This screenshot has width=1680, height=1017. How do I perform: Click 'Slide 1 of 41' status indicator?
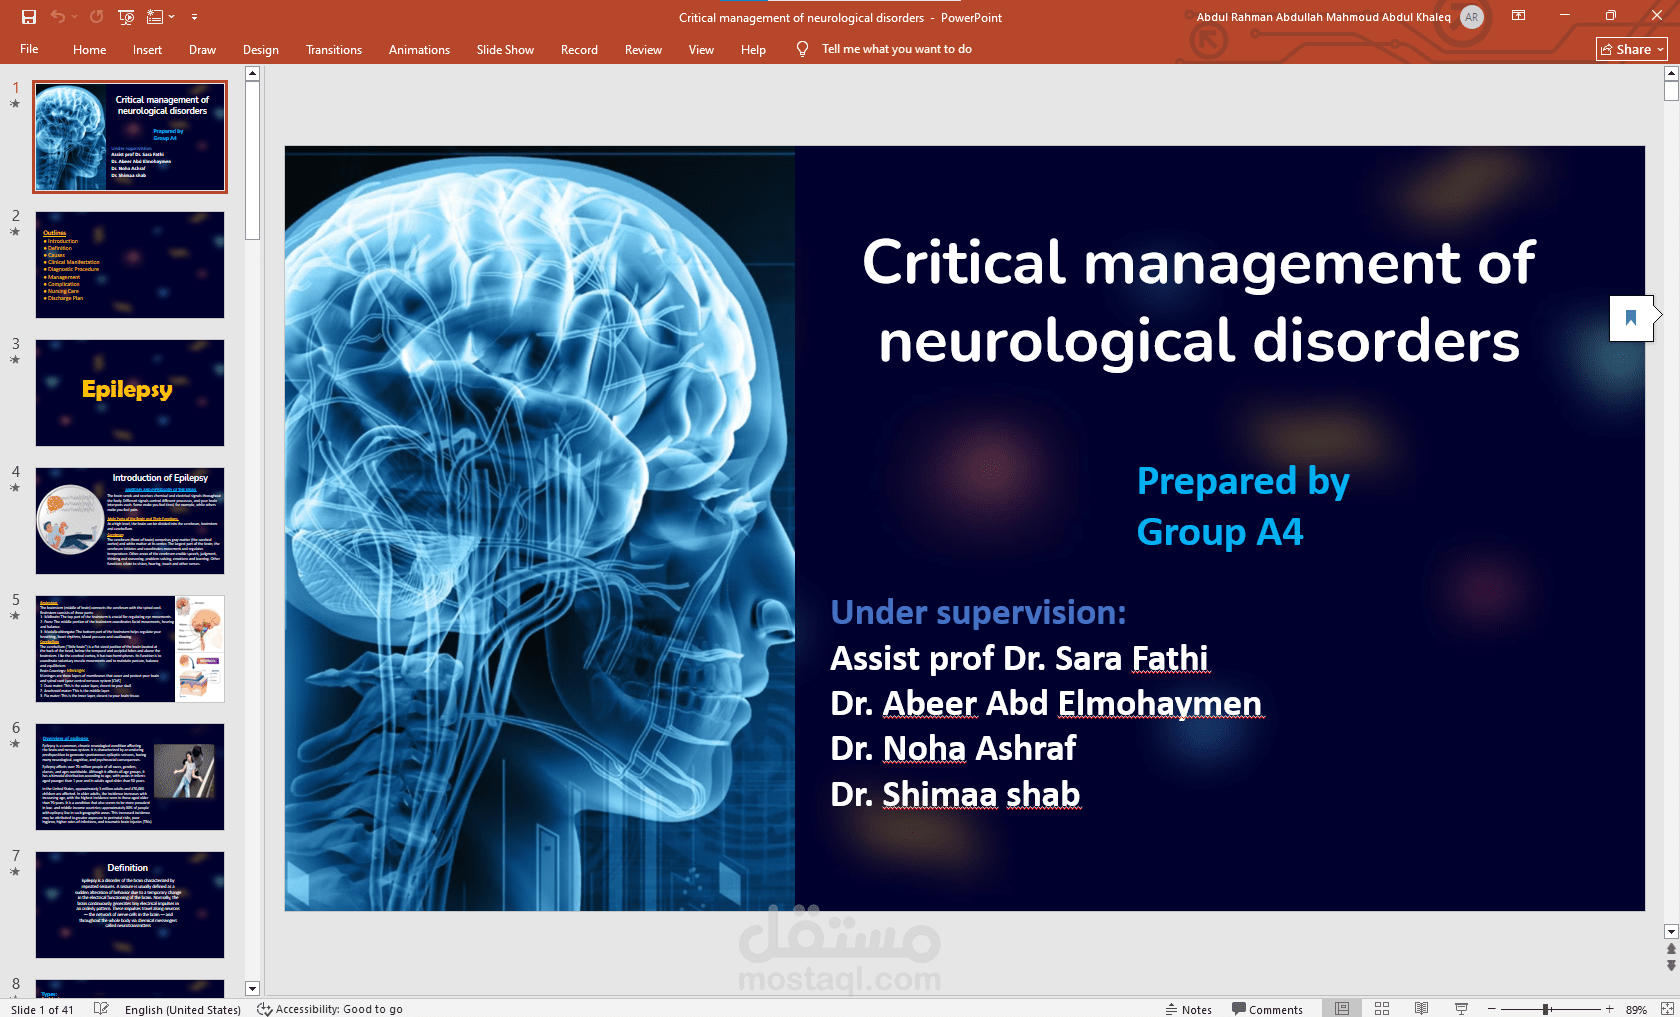click(43, 1009)
